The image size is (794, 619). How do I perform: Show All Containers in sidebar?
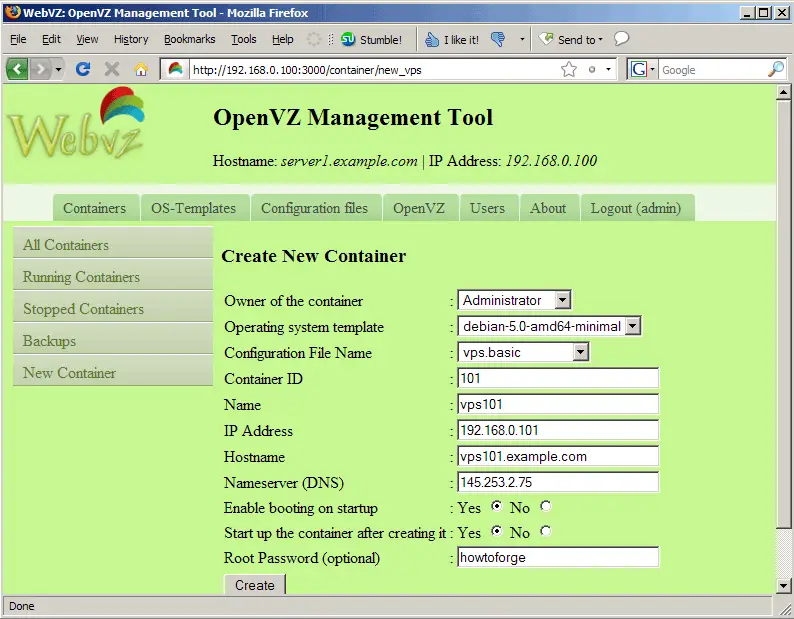pos(113,244)
